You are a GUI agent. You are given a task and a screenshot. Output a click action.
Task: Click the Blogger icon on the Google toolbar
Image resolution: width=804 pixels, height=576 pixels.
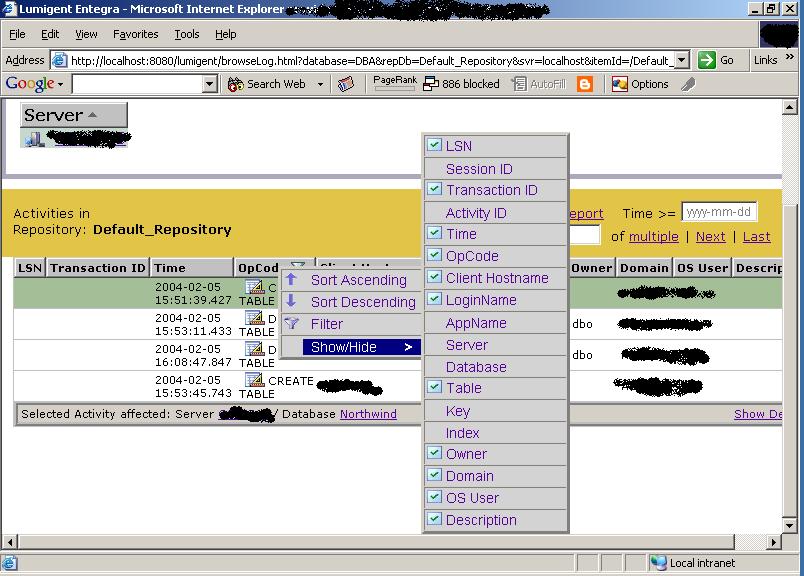point(584,84)
